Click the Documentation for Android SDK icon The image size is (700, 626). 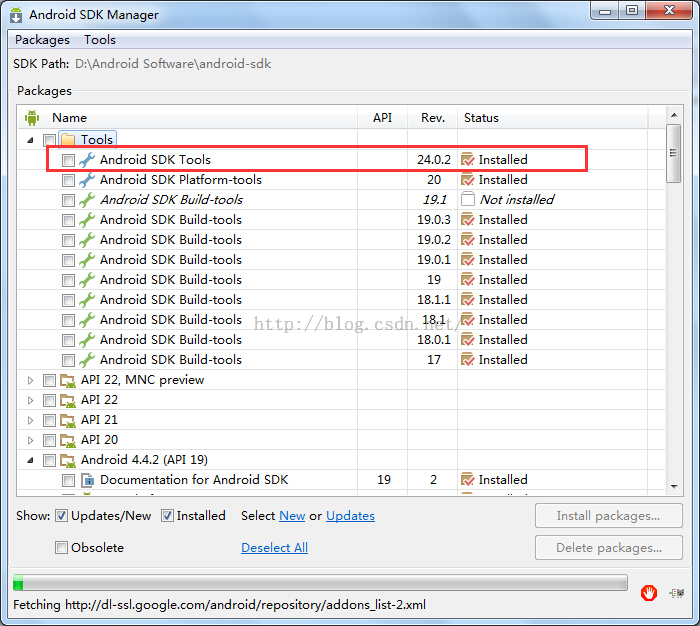(88, 480)
